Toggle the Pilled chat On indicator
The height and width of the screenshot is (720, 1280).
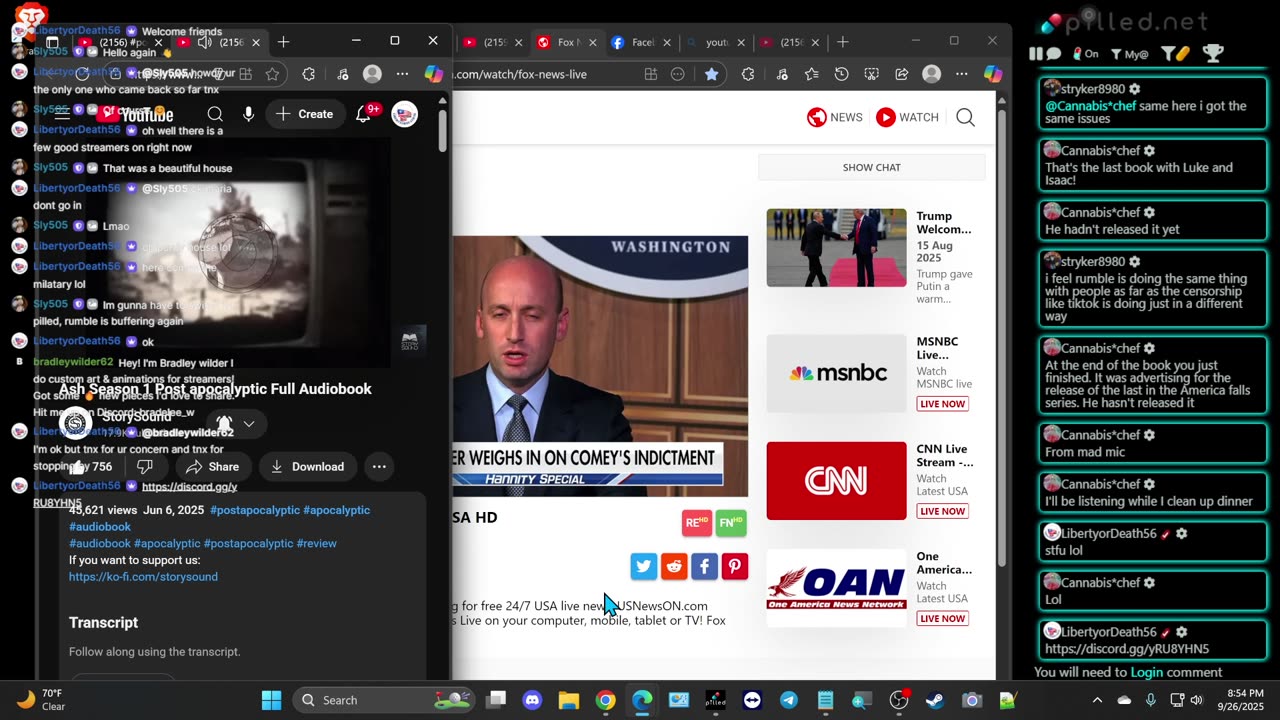click(x=1085, y=54)
